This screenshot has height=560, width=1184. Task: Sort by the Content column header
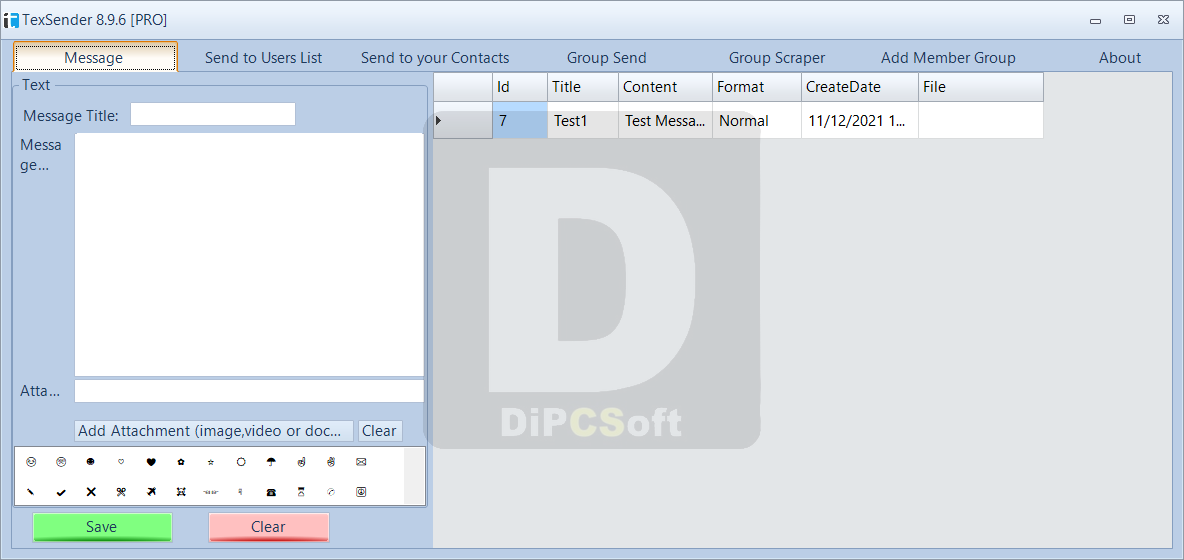click(x=665, y=87)
